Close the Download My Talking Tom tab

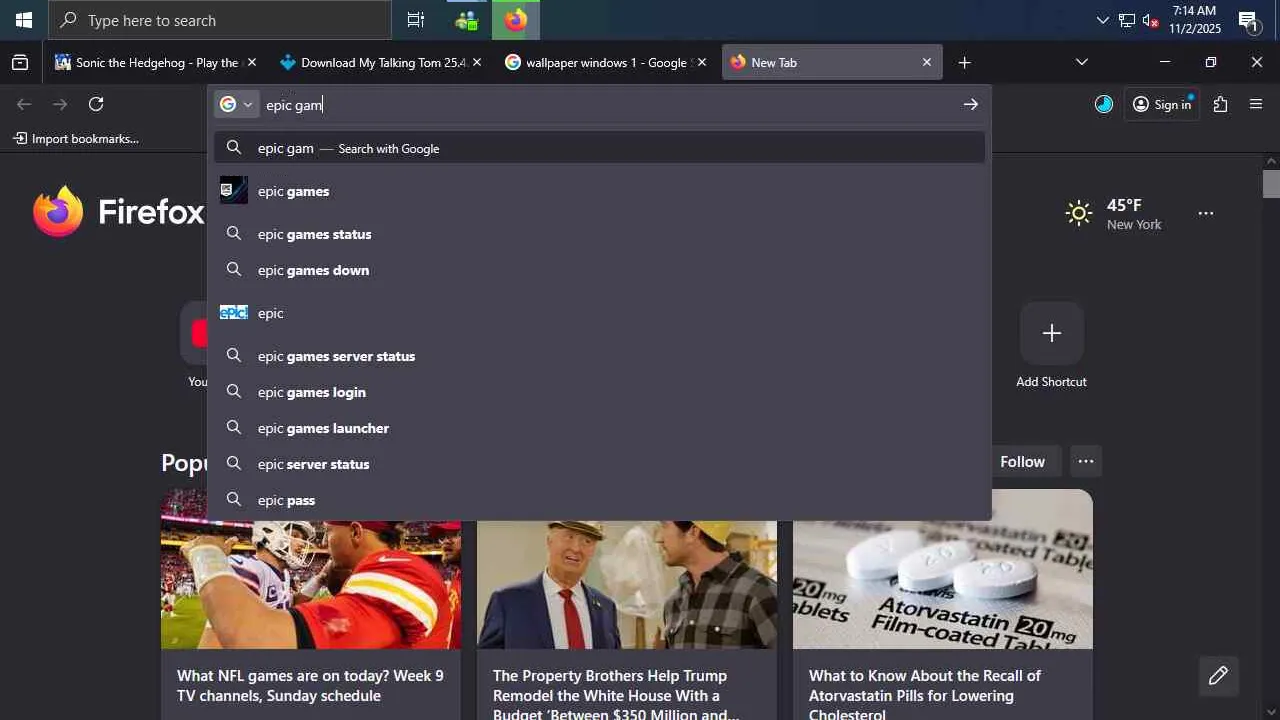click(477, 62)
